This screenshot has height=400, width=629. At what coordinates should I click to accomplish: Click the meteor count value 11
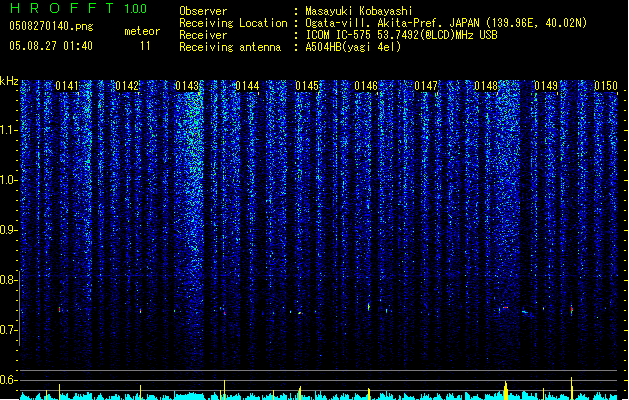pyautogui.click(x=145, y=46)
